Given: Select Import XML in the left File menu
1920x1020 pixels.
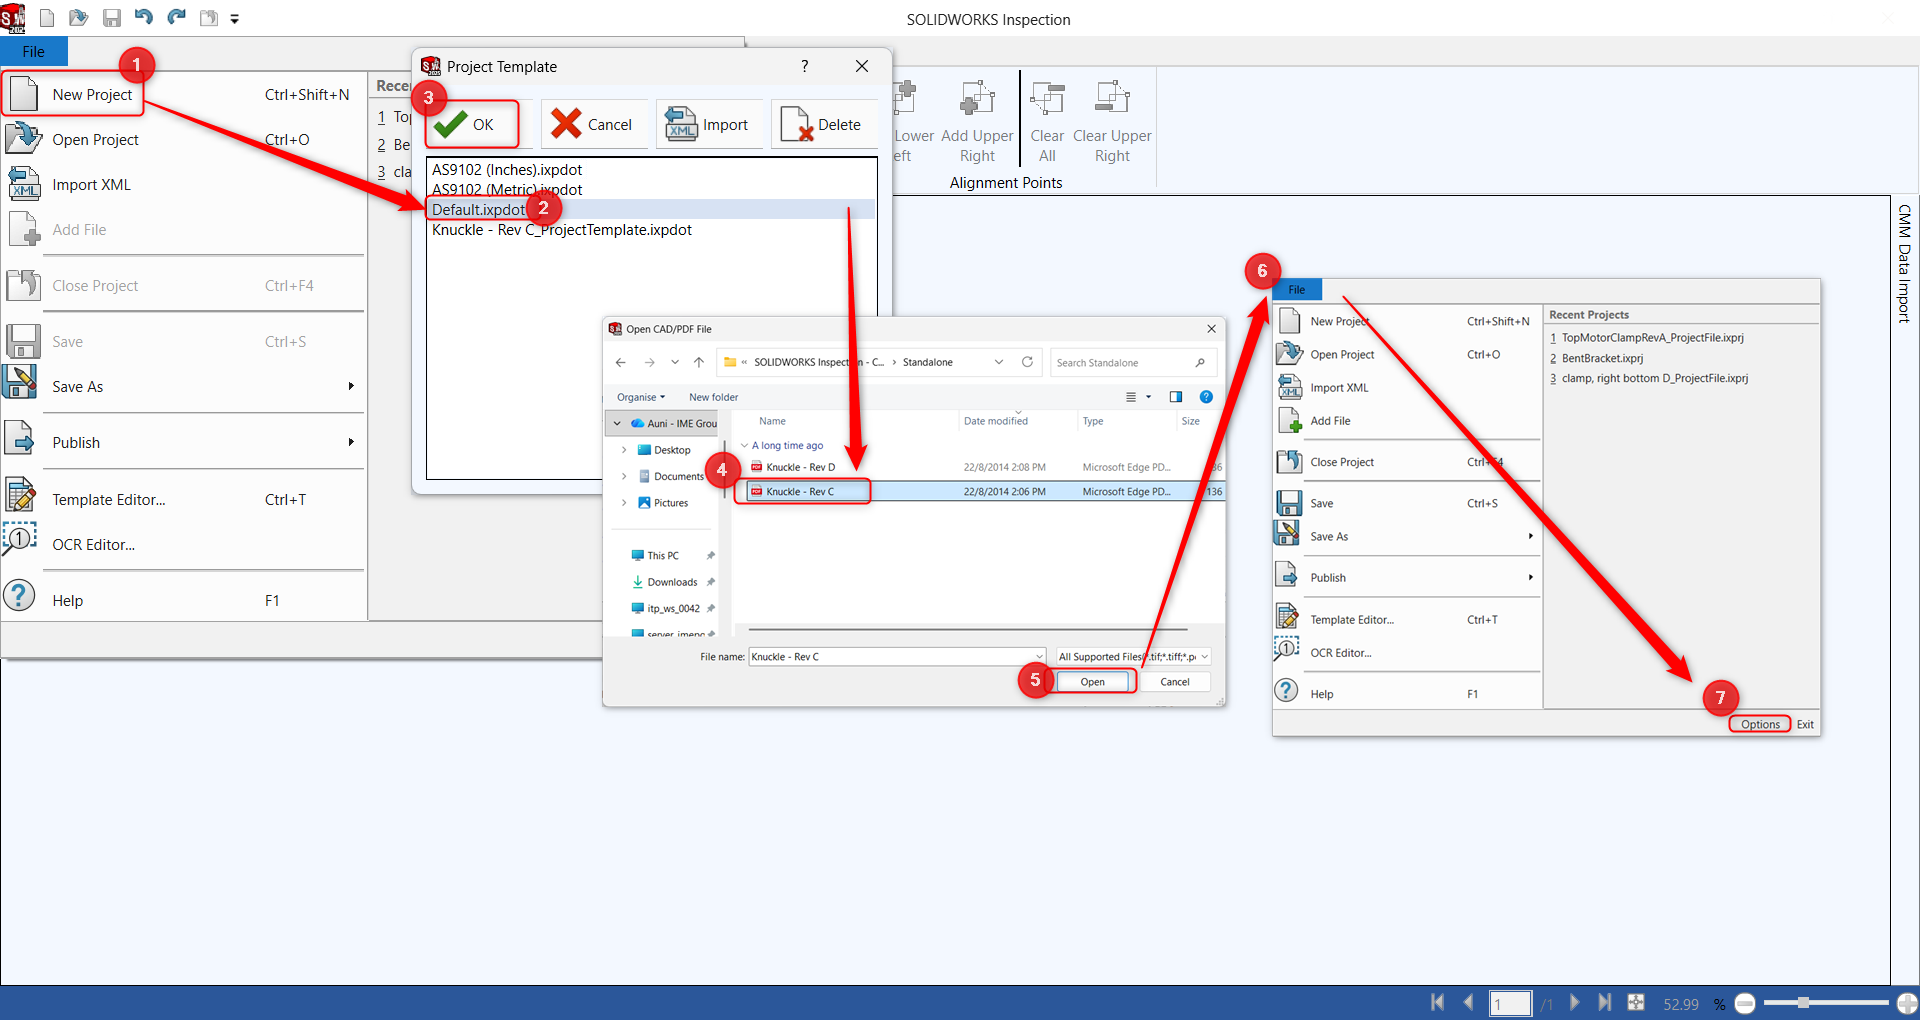Looking at the screenshot, I should [x=91, y=185].
